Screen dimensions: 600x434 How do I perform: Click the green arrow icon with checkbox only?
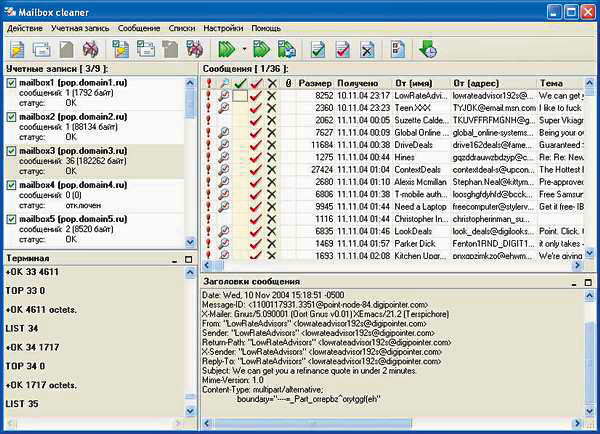262,49
